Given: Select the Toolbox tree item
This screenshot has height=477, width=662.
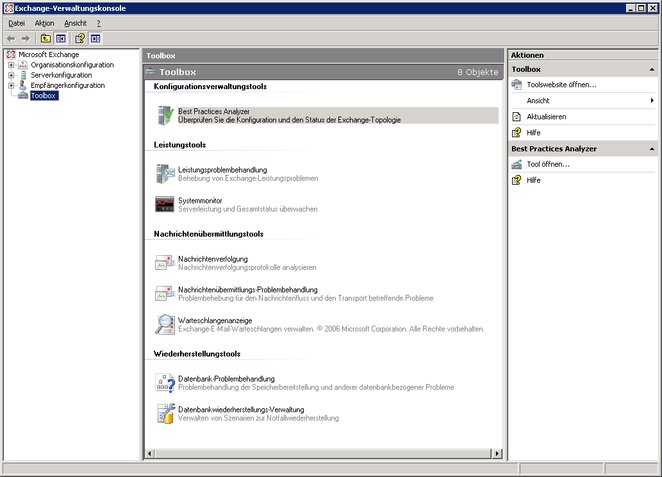Looking at the screenshot, I should pos(43,96).
